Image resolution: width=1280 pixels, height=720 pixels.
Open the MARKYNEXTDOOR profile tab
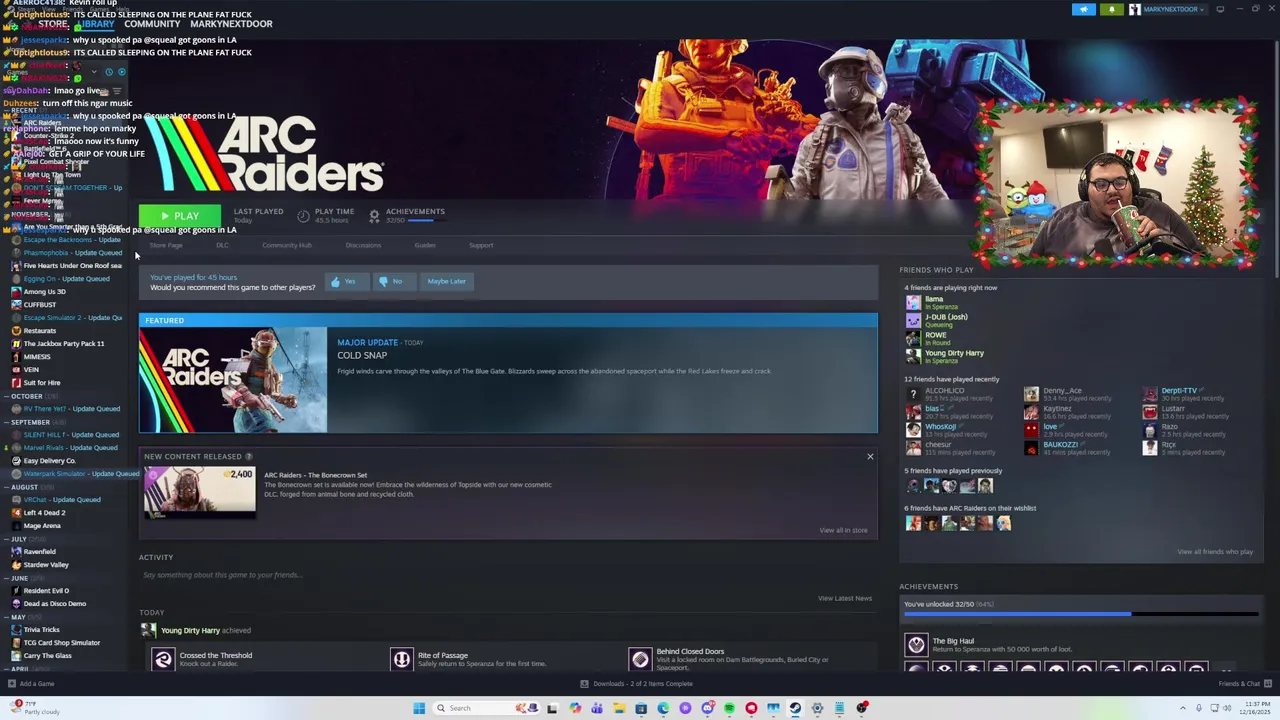coord(231,24)
